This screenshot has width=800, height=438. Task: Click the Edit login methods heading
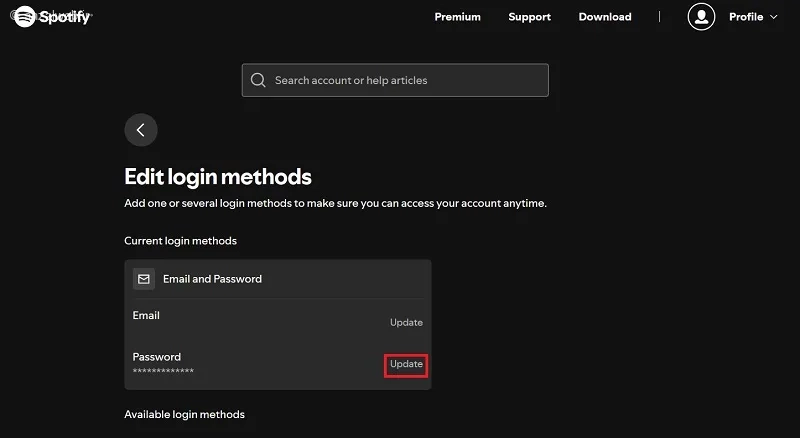point(218,177)
